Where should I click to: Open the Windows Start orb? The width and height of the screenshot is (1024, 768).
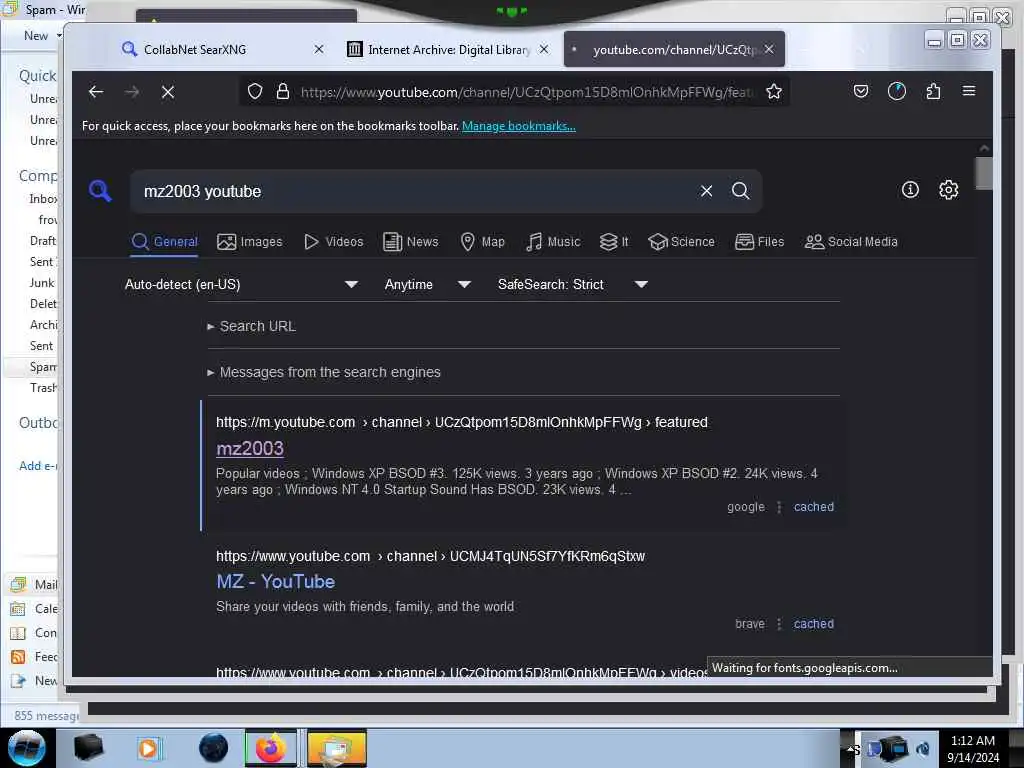pyautogui.click(x=26, y=748)
